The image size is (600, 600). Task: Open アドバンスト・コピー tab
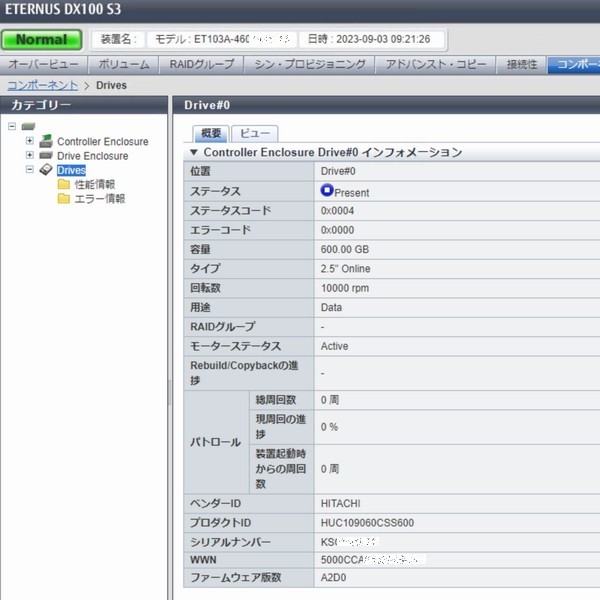tap(435, 64)
